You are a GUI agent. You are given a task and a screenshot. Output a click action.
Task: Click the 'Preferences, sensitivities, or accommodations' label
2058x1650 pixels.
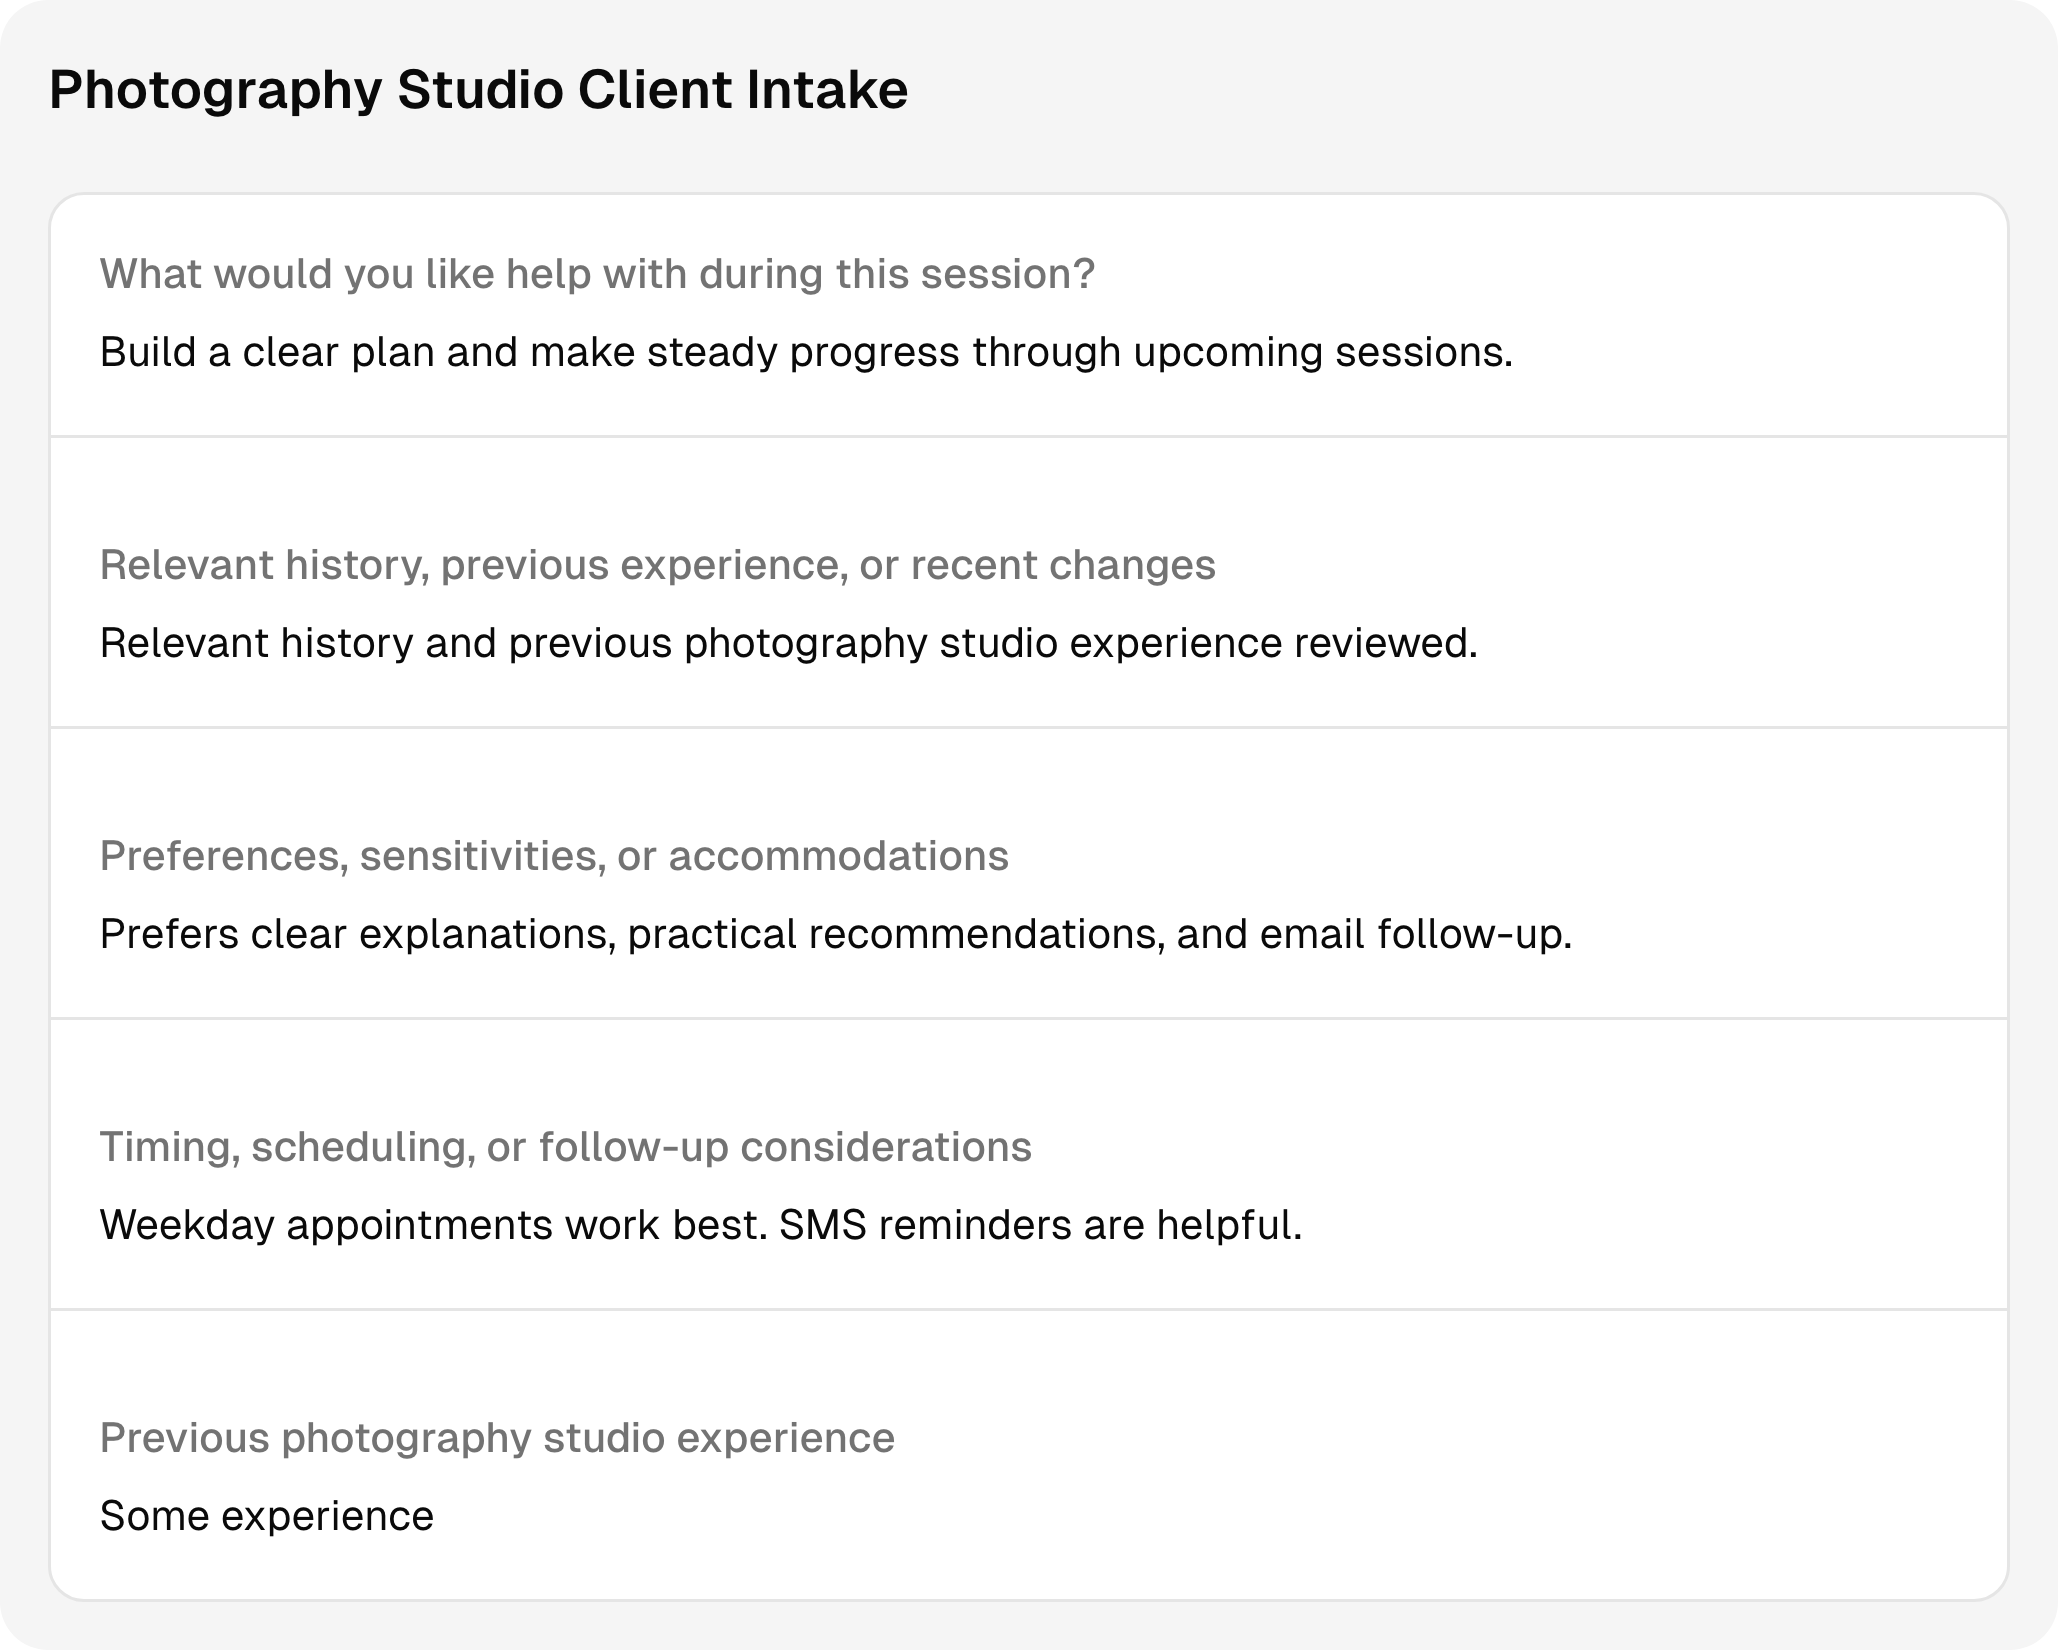pyautogui.click(x=554, y=856)
